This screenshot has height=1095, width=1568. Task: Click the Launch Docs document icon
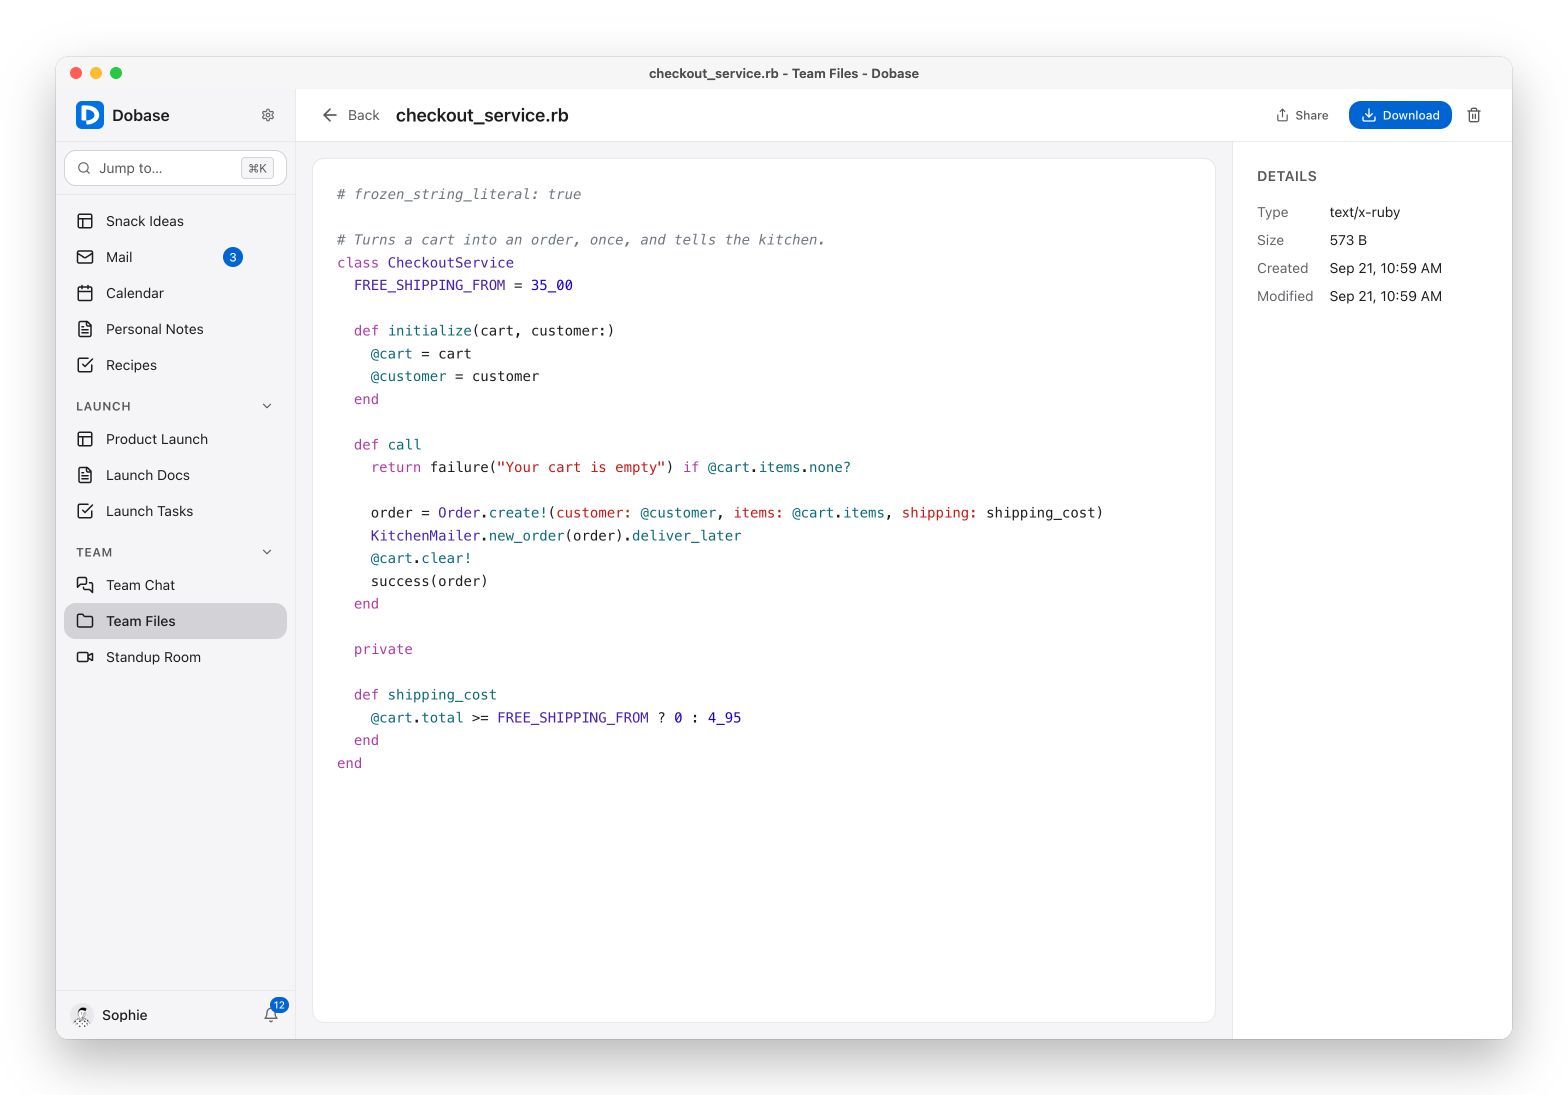coord(85,475)
